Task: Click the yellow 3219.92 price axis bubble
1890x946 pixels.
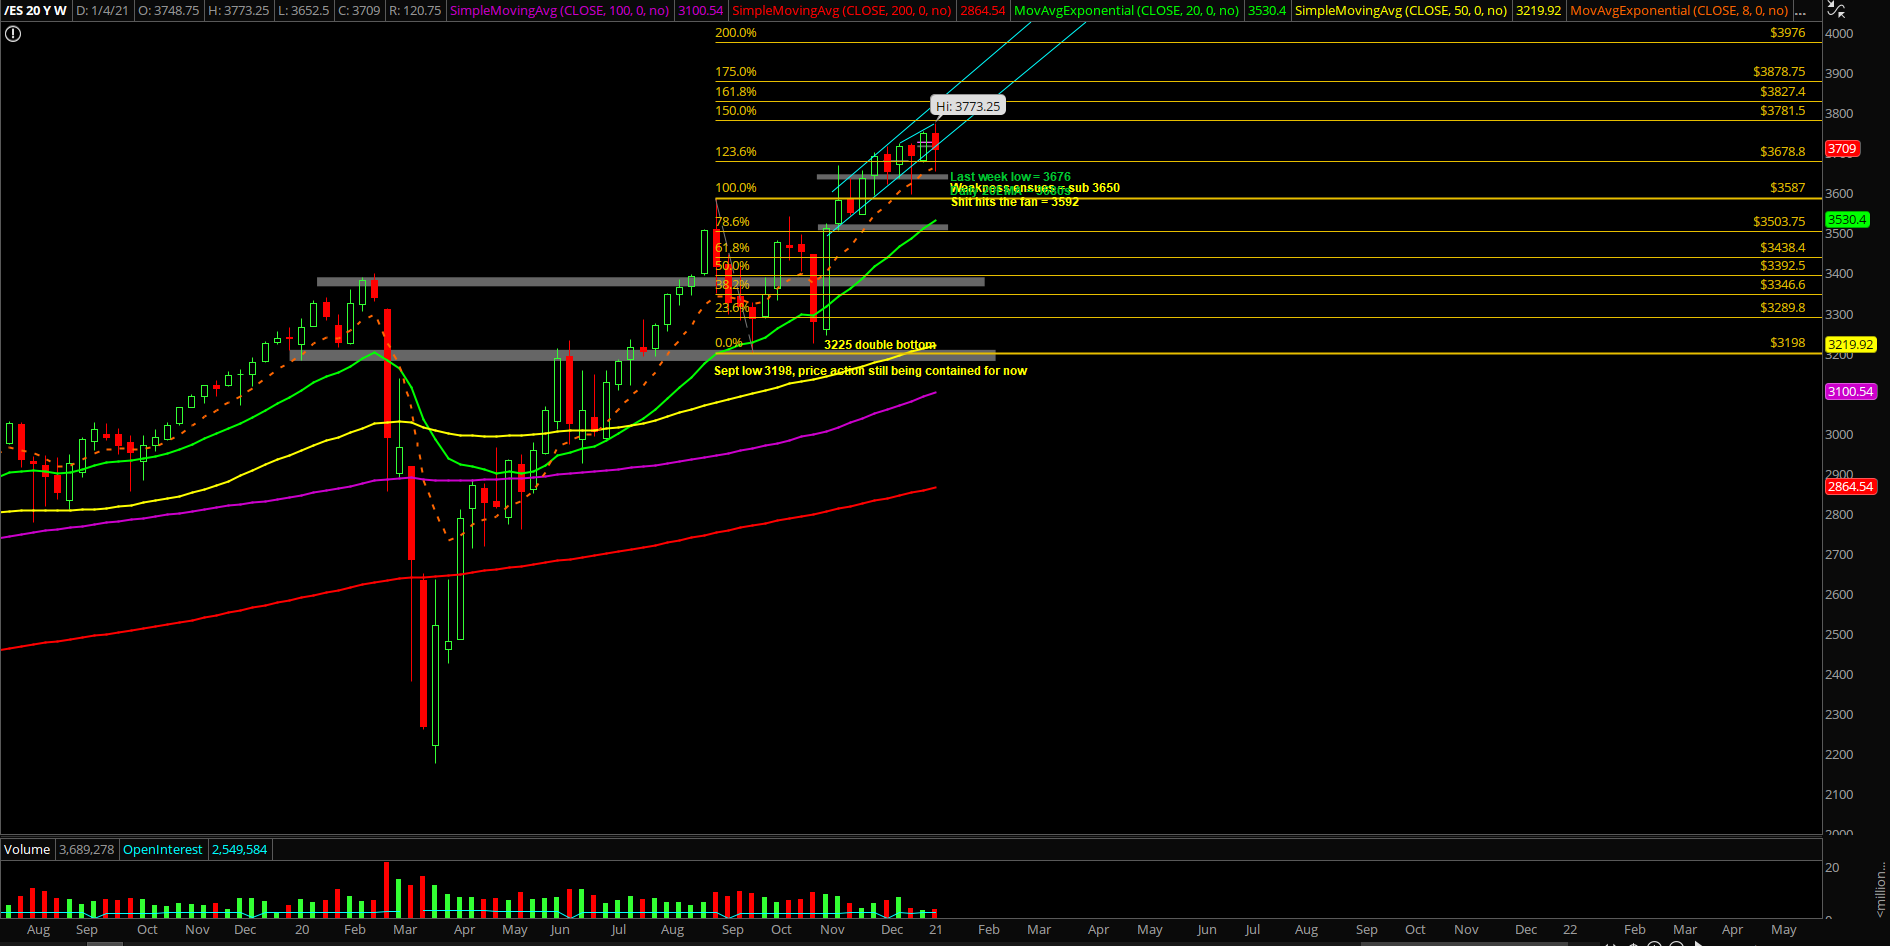Action: point(1850,345)
